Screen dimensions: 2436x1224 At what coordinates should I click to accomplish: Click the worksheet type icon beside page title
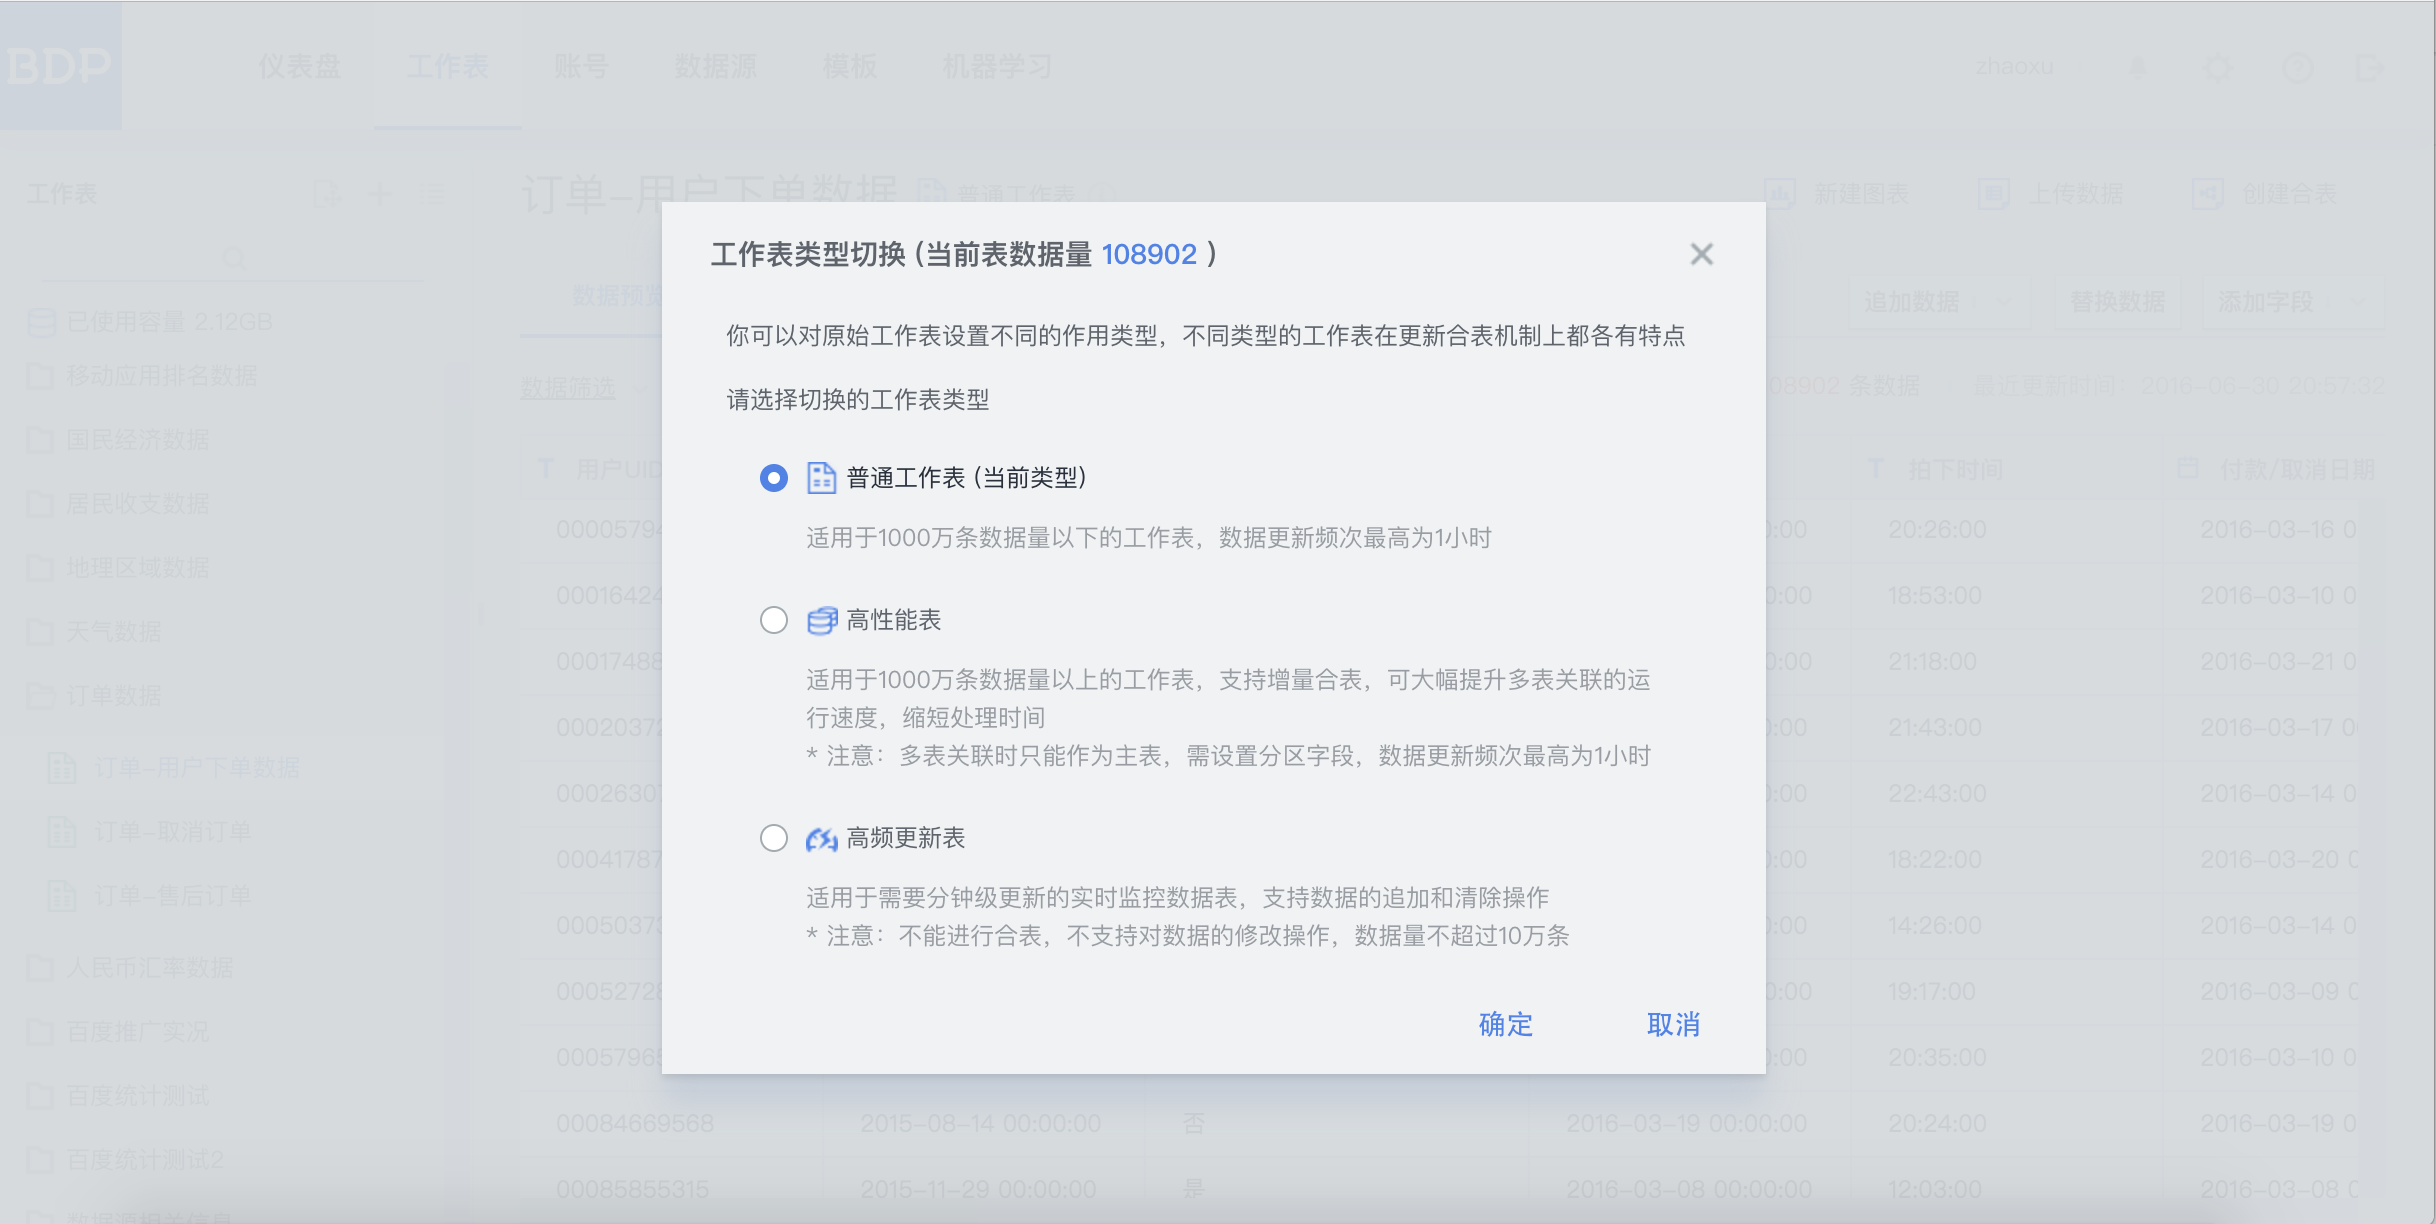tap(931, 193)
